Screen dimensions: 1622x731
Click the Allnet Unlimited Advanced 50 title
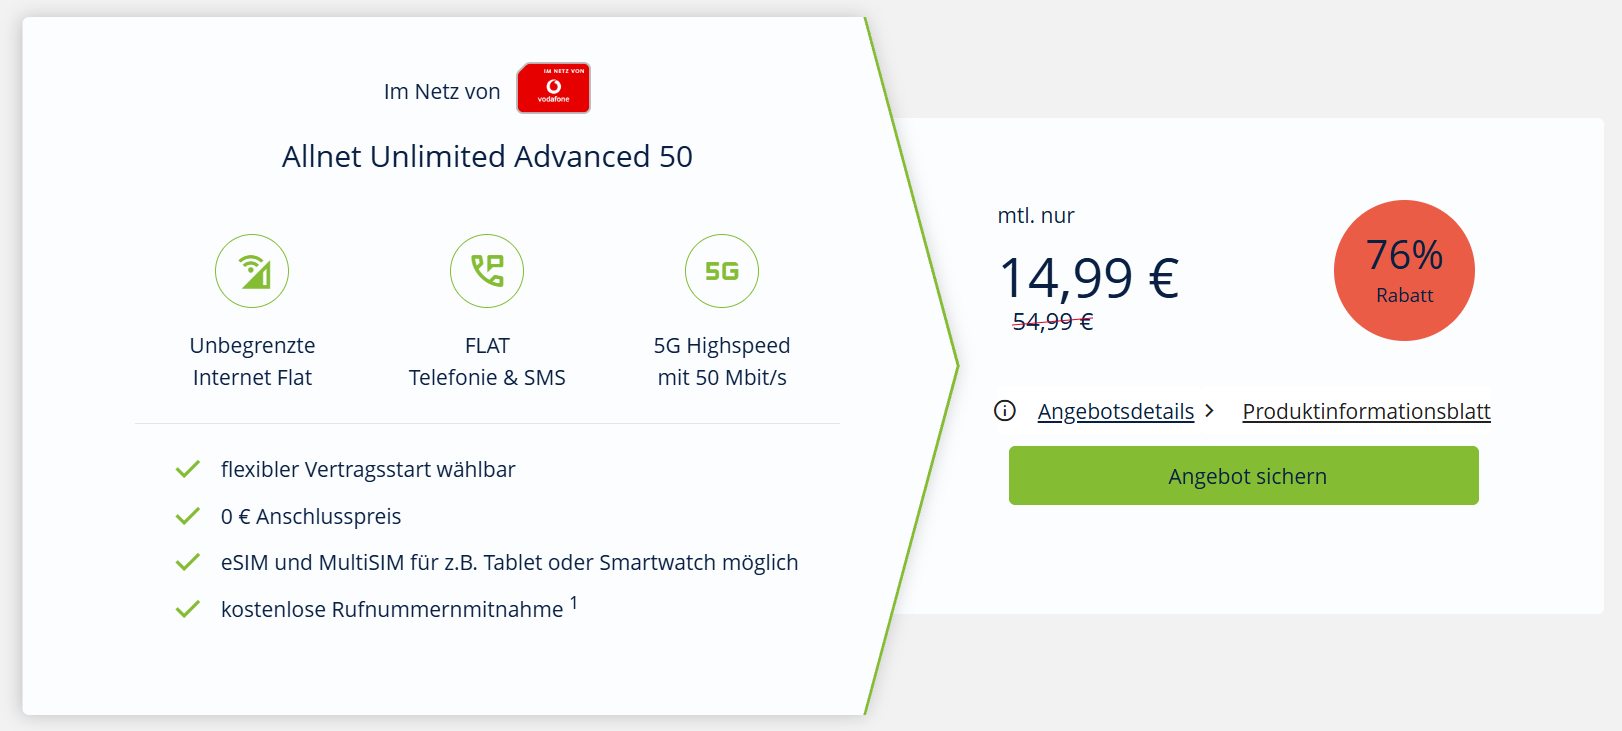(487, 157)
